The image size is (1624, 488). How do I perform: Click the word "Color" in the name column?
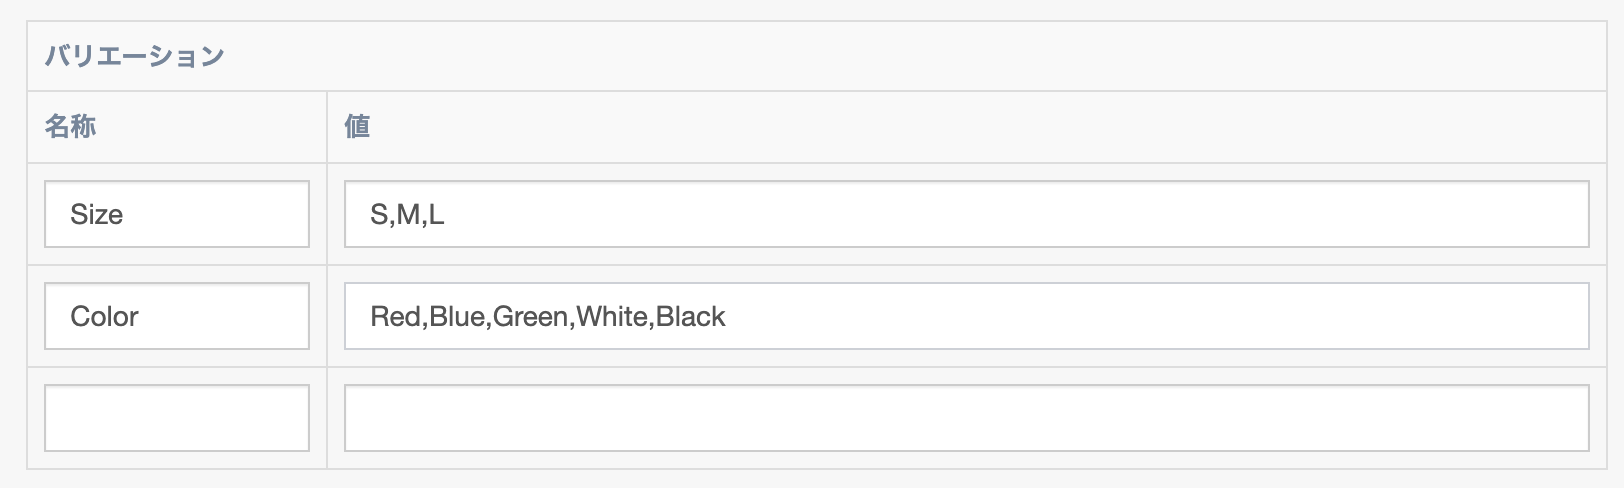(x=104, y=317)
